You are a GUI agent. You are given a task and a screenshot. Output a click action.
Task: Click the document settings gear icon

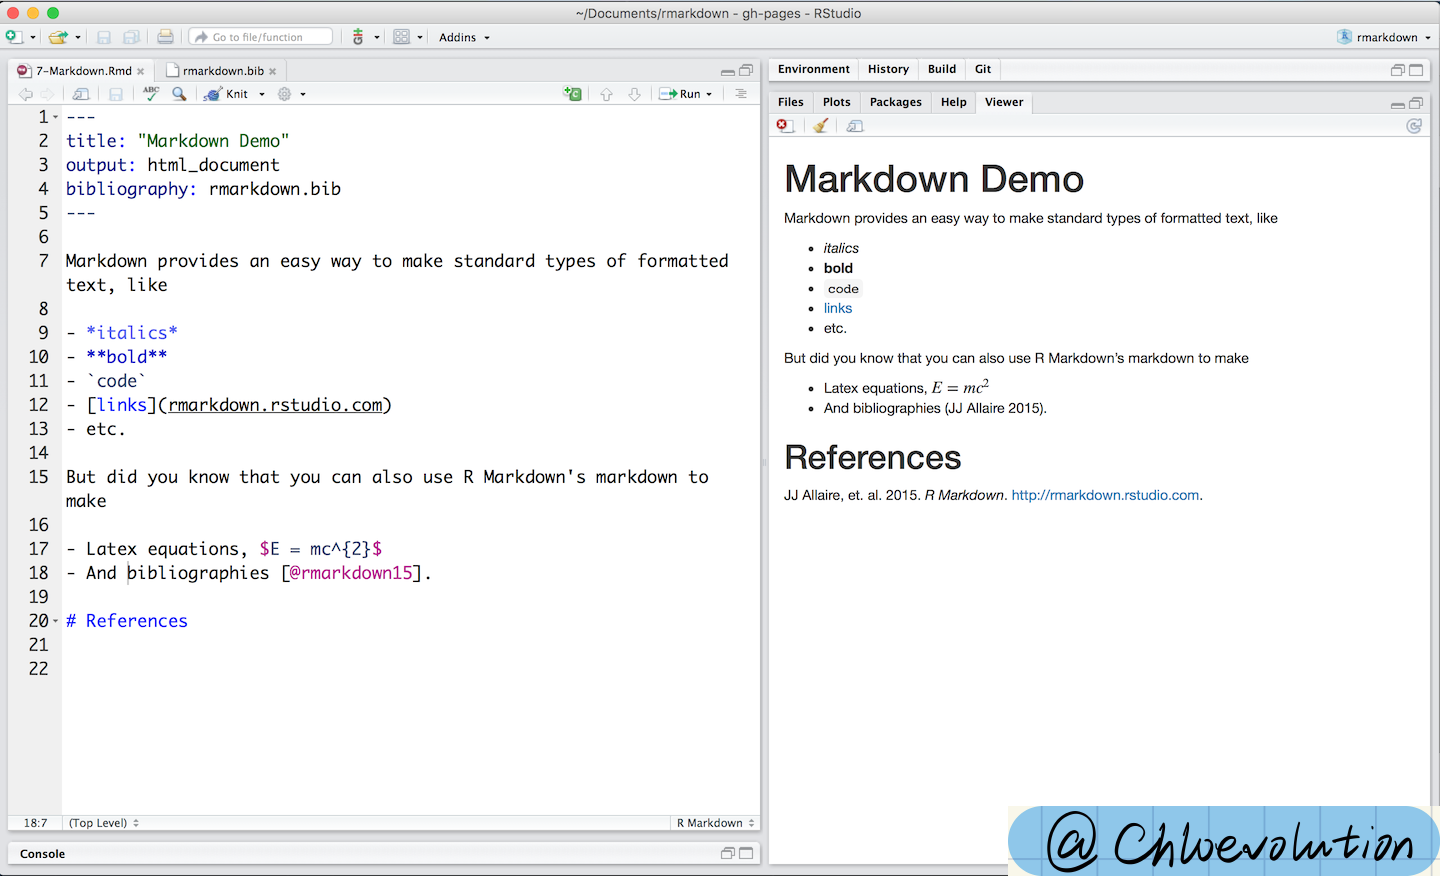[x=285, y=94]
